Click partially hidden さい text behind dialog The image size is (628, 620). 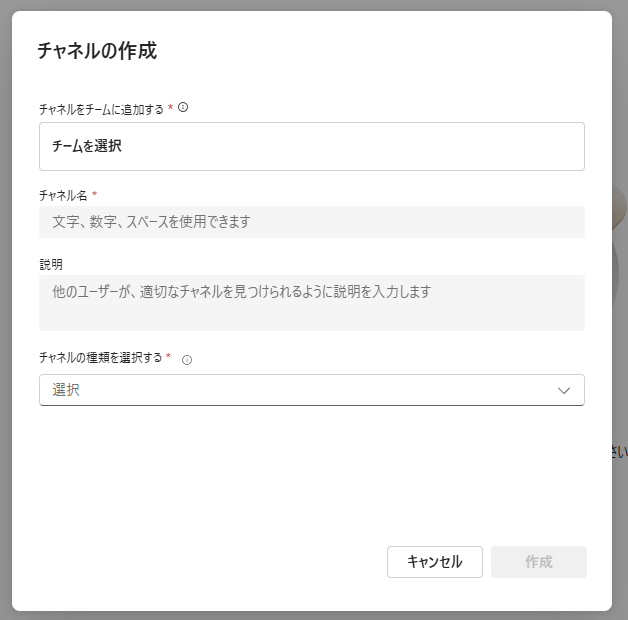[x=620, y=452]
